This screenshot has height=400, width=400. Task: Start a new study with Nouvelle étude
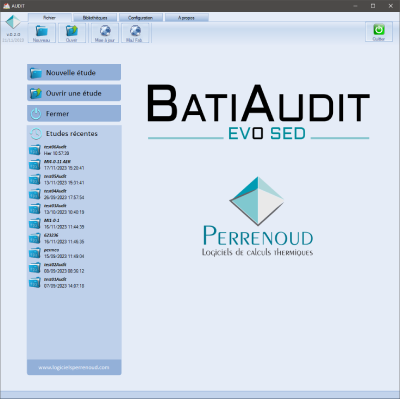click(74, 72)
